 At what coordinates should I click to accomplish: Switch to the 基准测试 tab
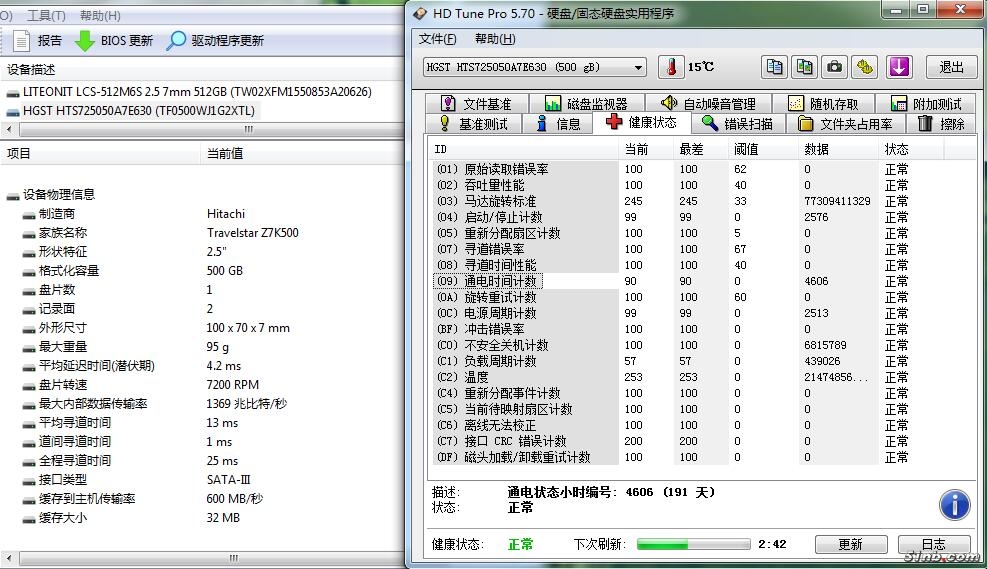[x=473, y=124]
